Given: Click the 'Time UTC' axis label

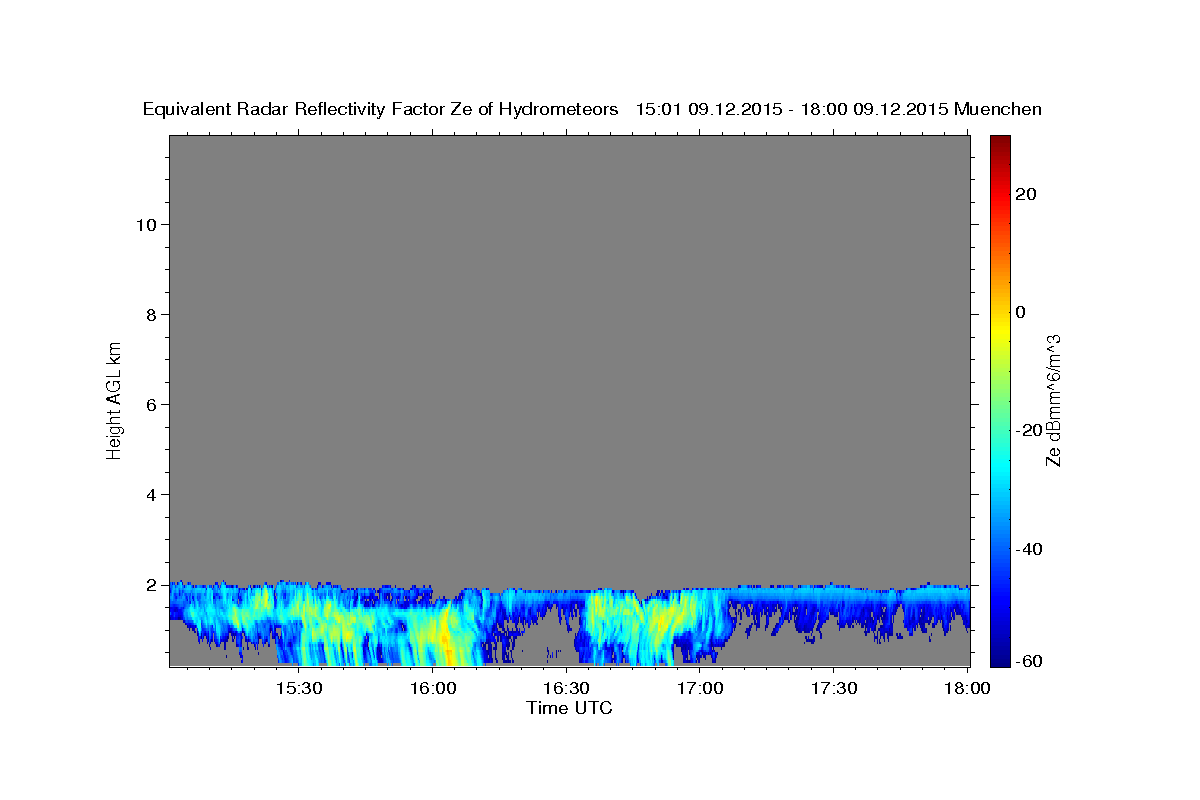Looking at the screenshot, I should [x=569, y=708].
